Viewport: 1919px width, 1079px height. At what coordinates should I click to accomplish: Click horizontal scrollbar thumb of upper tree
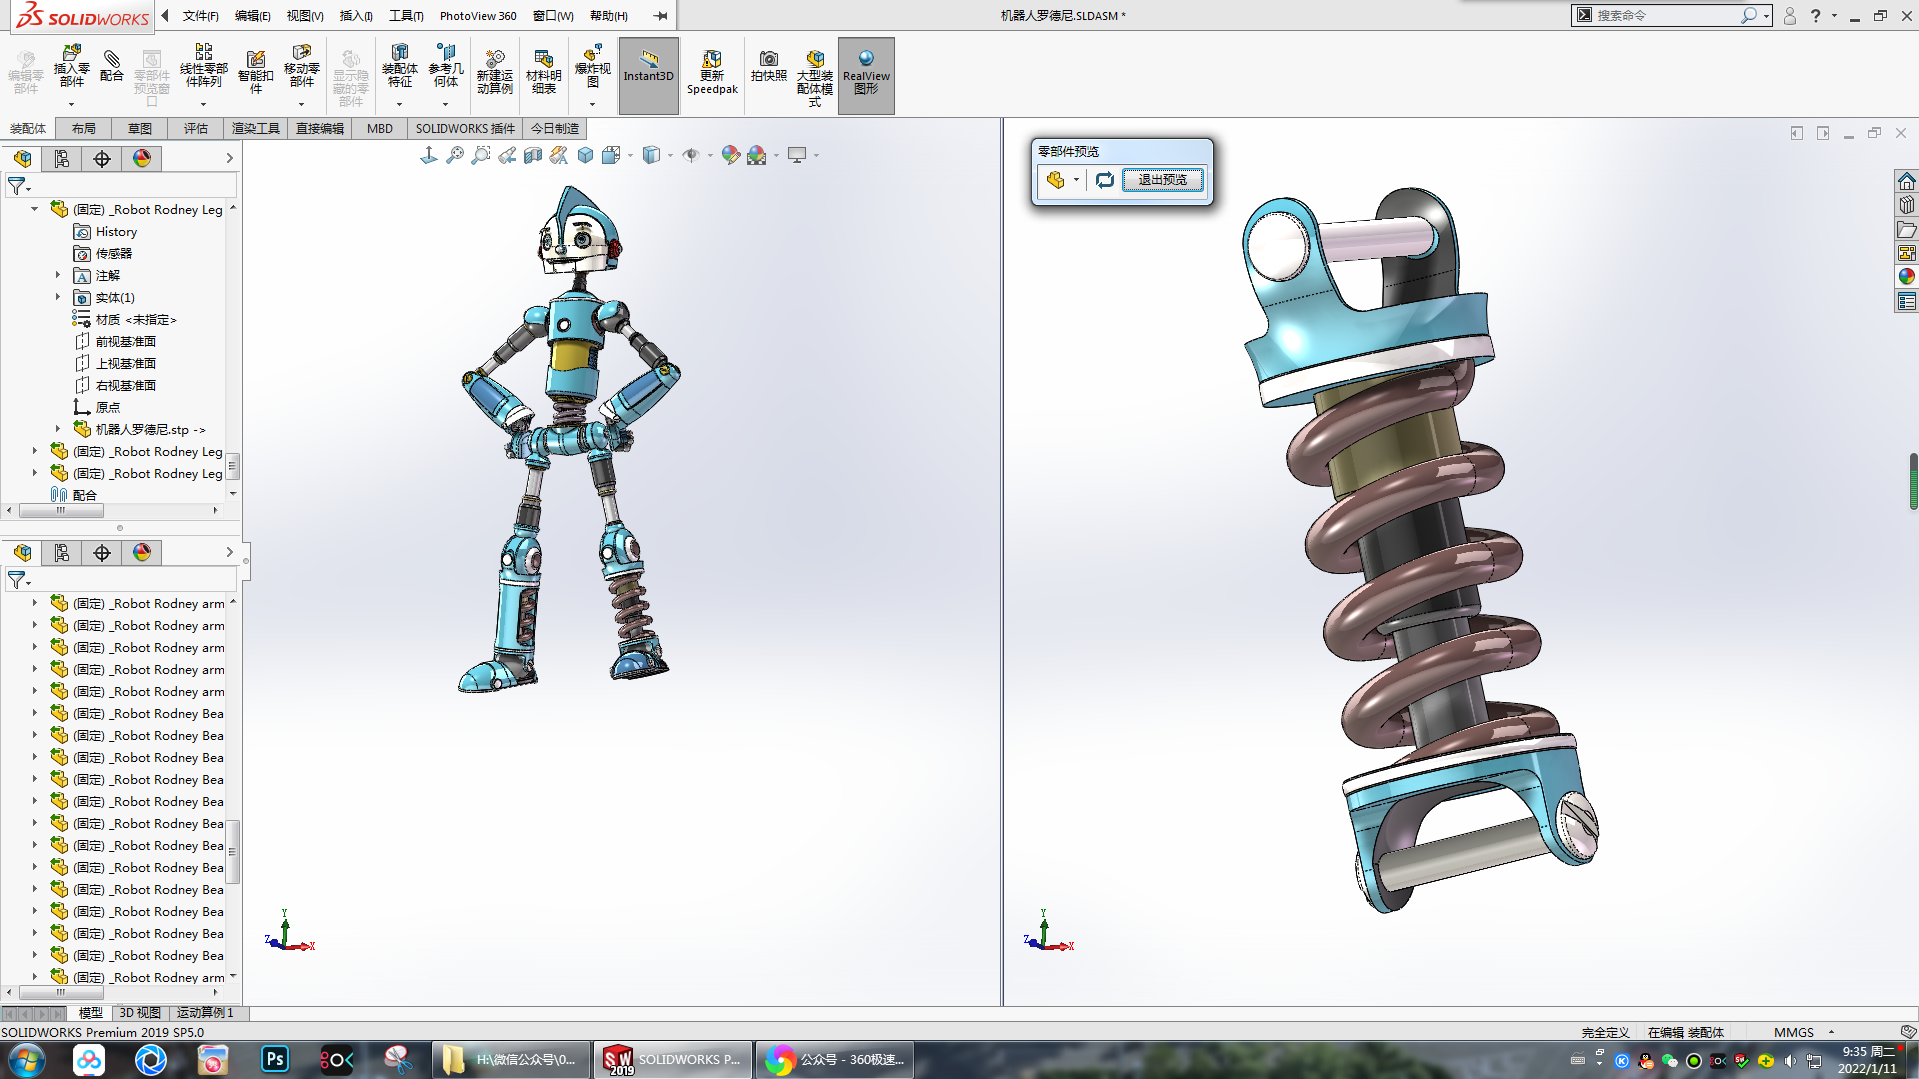pos(61,510)
